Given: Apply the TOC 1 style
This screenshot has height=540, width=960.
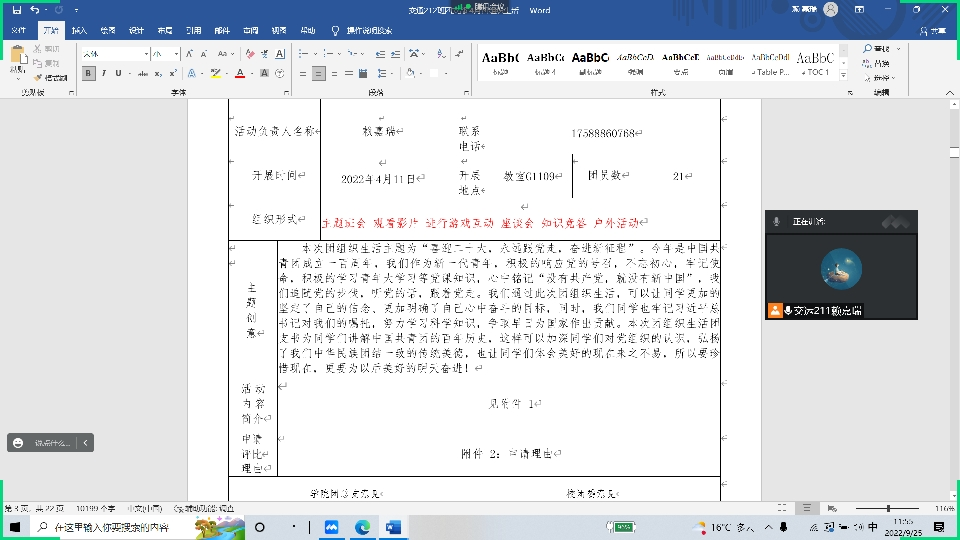Looking at the screenshot, I should coord(816,63).
